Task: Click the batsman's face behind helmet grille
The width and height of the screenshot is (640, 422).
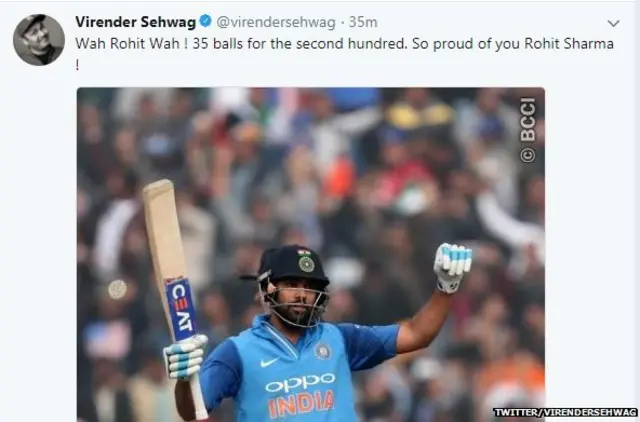Action: (x=297, y=303)
